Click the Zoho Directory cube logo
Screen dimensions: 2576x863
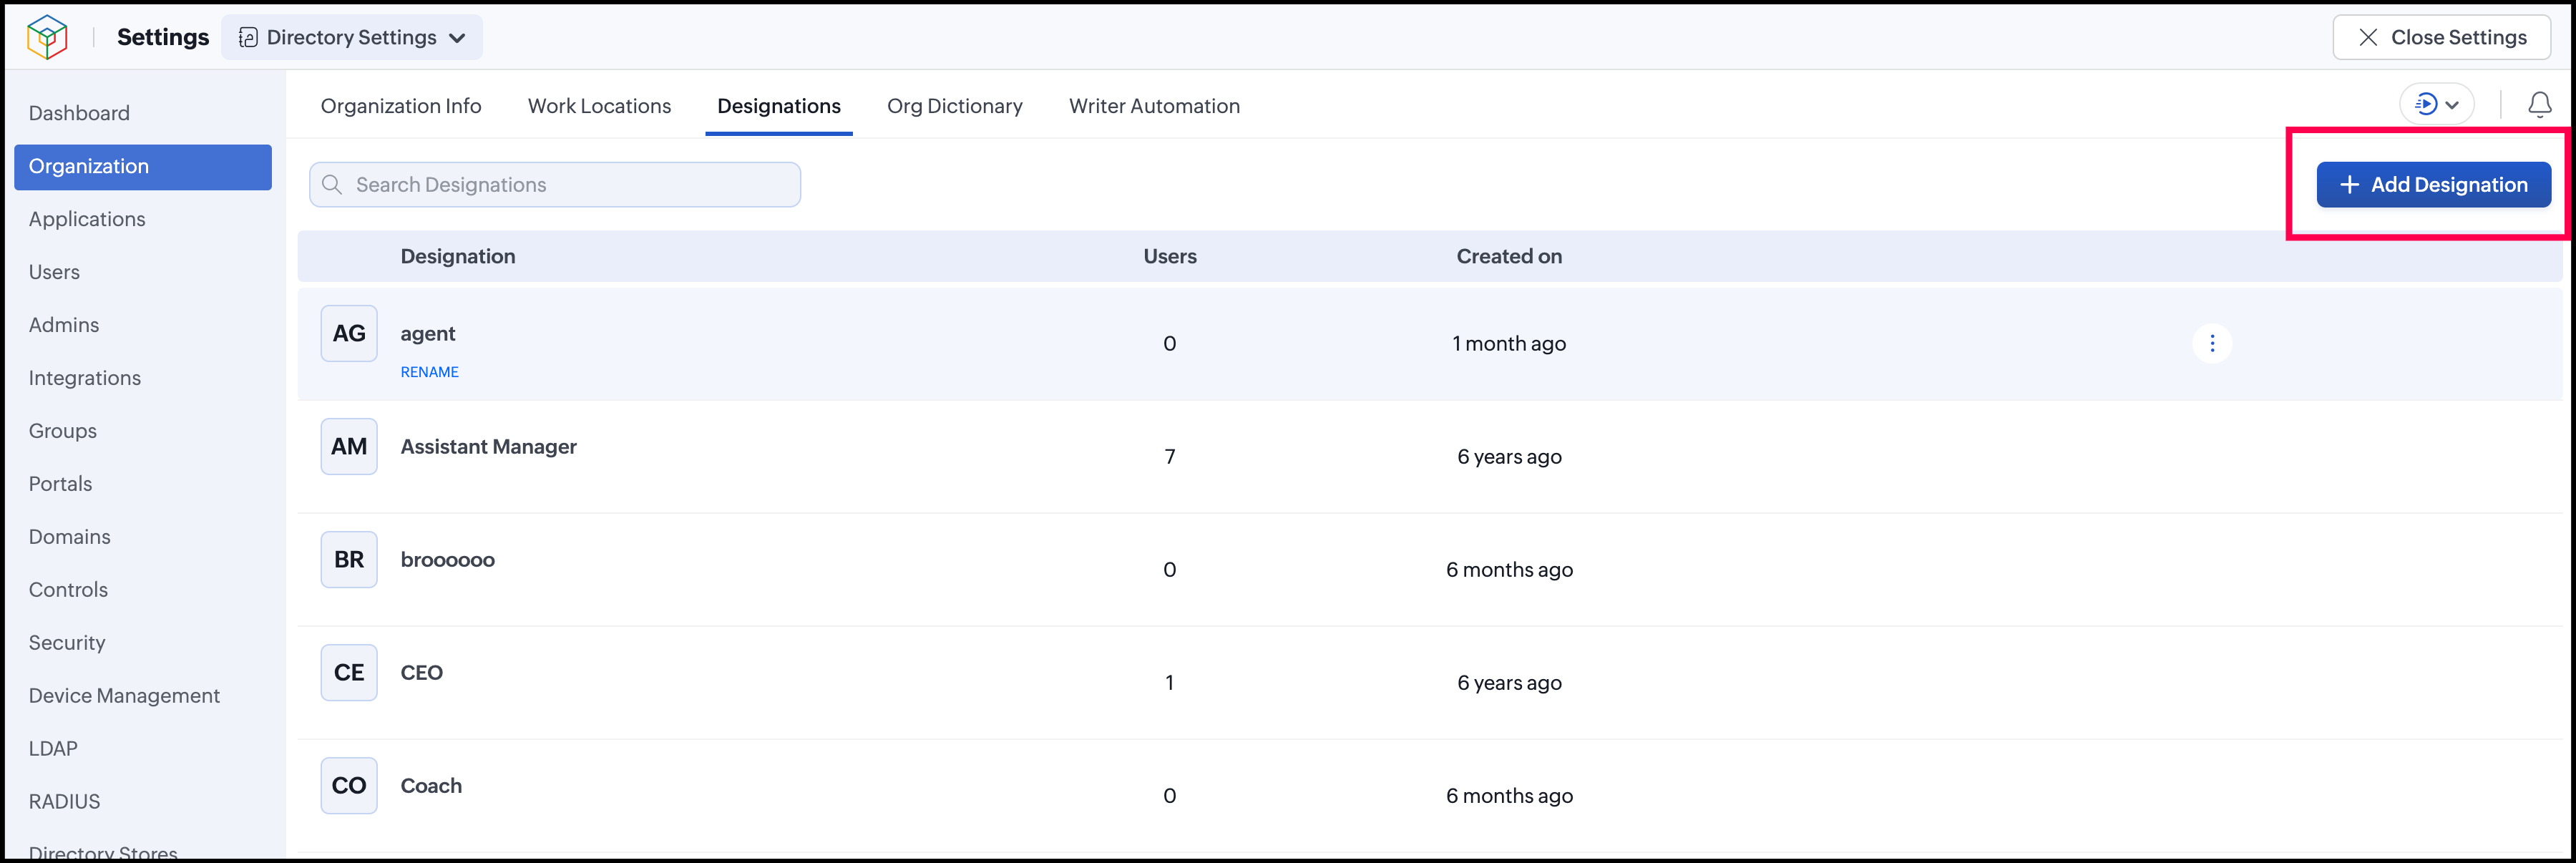[47, 37]
